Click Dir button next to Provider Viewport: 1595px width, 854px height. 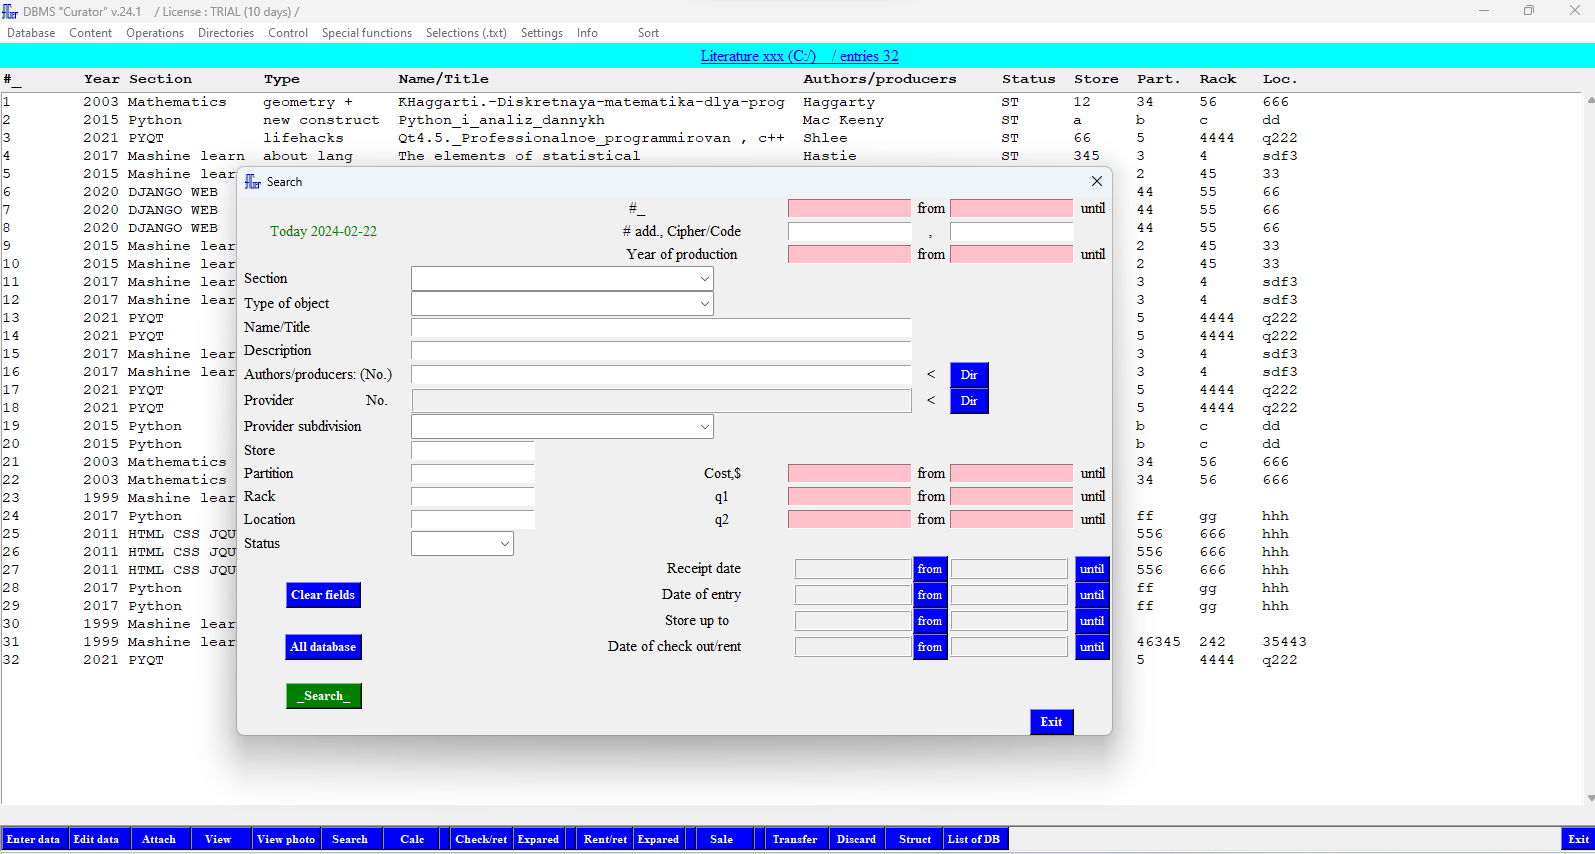click(x=969, y=401)
